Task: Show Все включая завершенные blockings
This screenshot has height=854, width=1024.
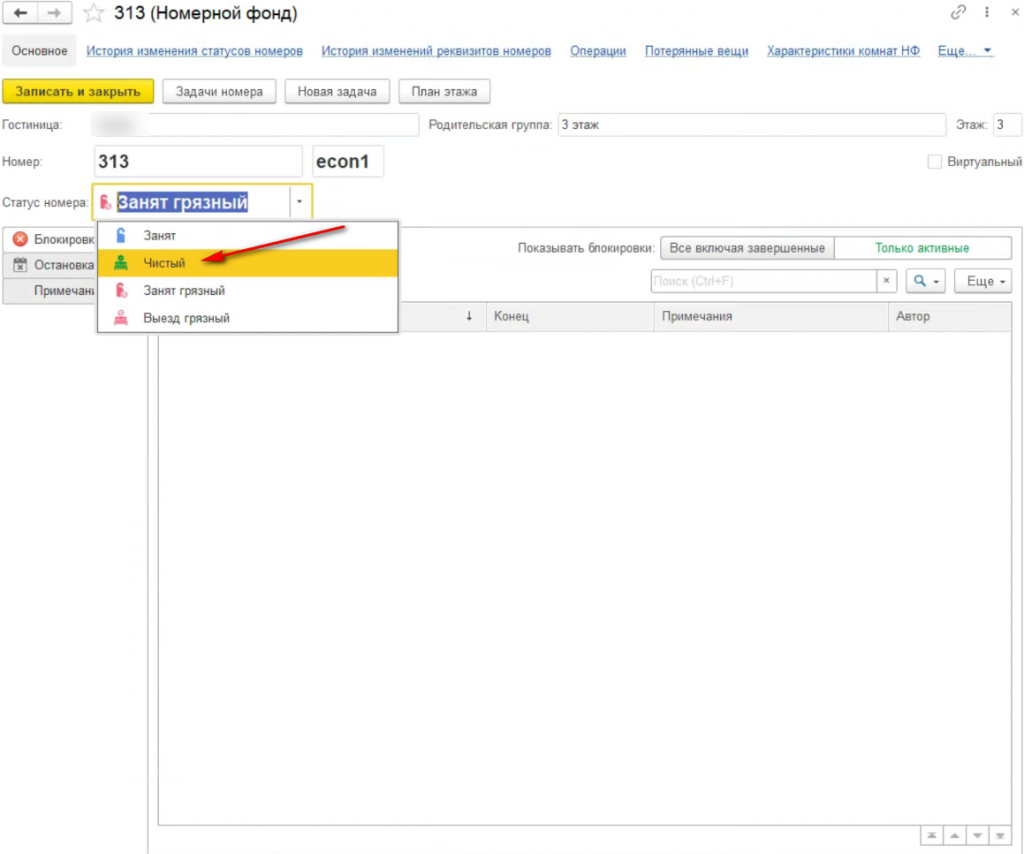Action: pyautogui.click(x=747, y=248)
